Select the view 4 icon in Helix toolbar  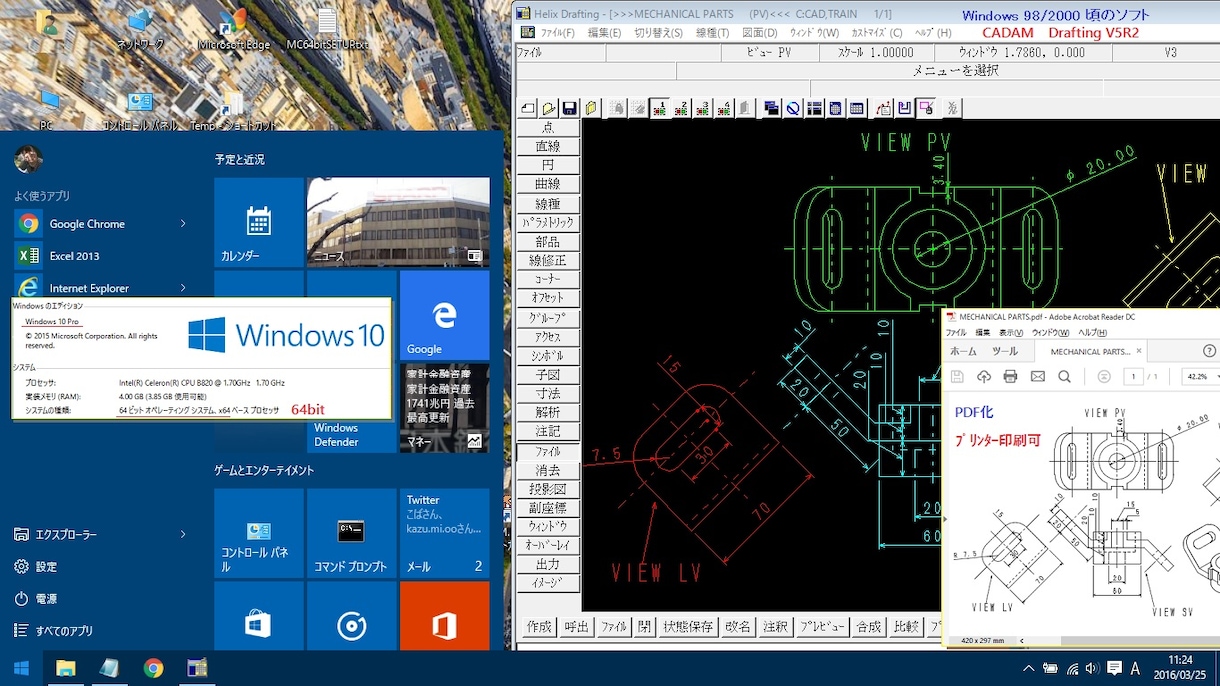coord(725,108)
